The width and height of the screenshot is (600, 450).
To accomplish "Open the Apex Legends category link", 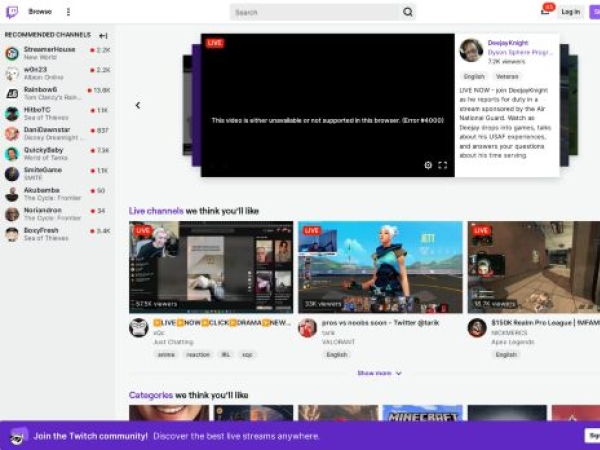I will pyautogui.click(x=512, y=342).
